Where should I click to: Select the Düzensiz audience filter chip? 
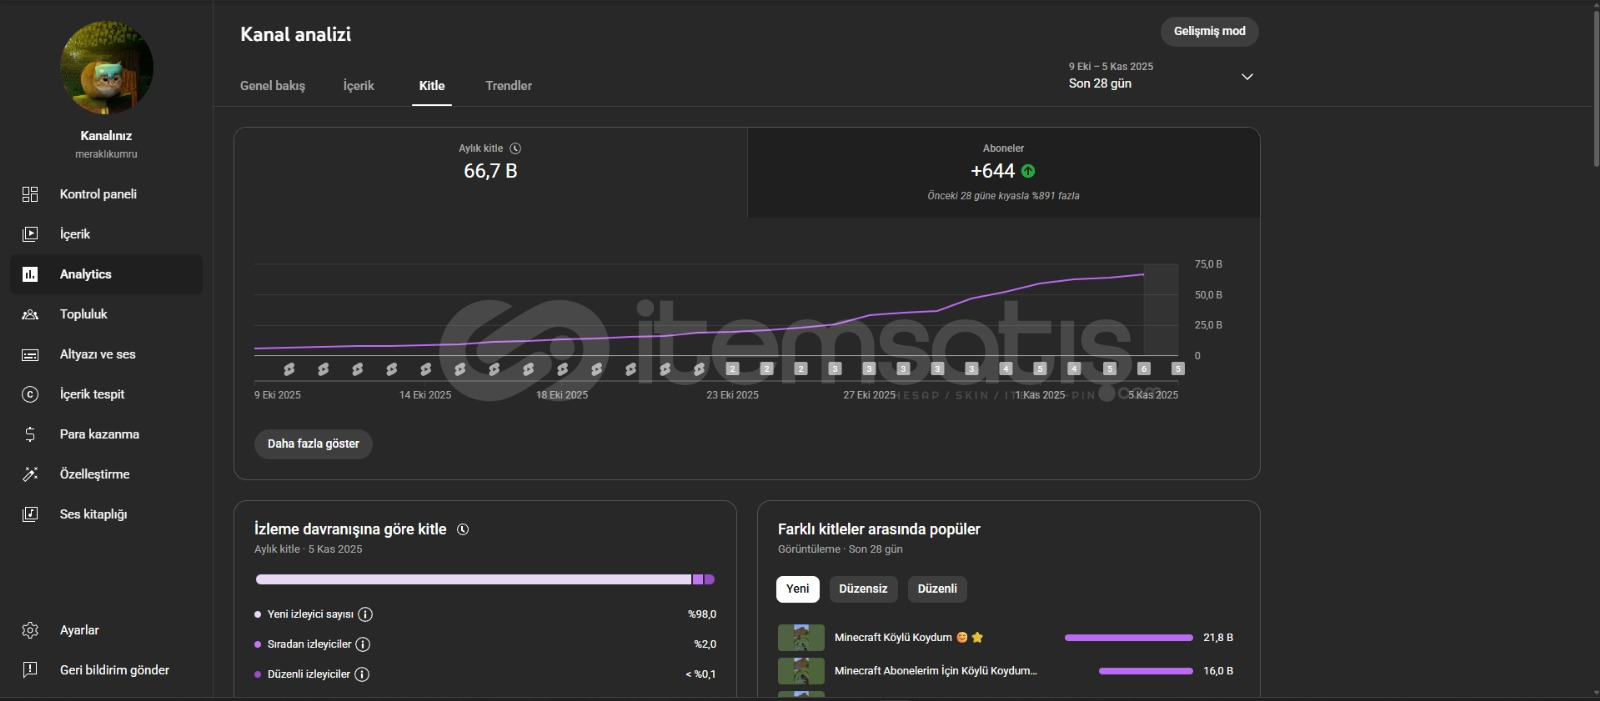click(863, 589)
